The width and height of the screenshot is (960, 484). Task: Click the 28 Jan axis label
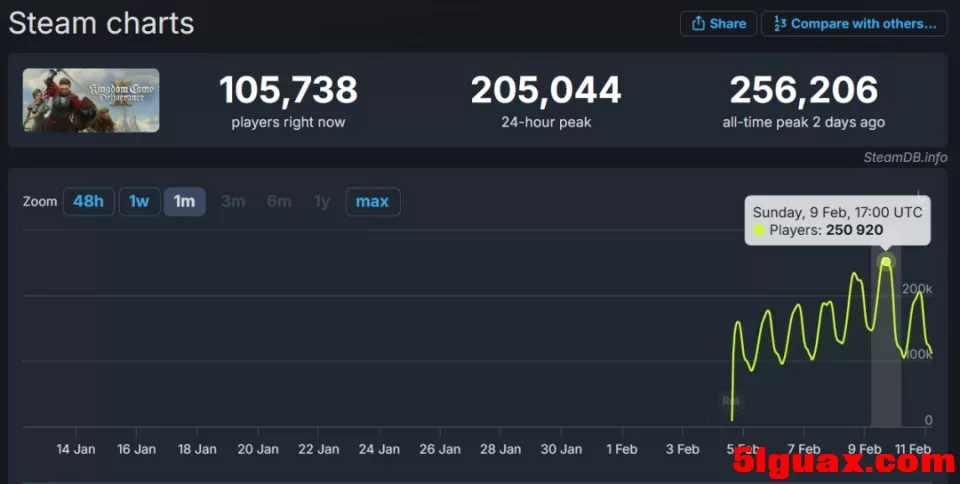pos(500,449)
